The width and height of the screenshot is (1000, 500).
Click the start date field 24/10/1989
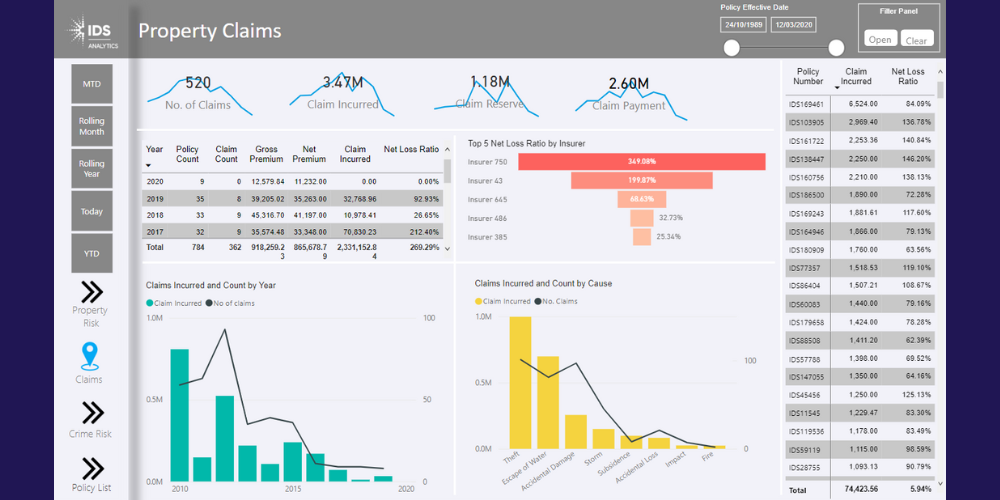pyautogui.click(x=743, y=25)
